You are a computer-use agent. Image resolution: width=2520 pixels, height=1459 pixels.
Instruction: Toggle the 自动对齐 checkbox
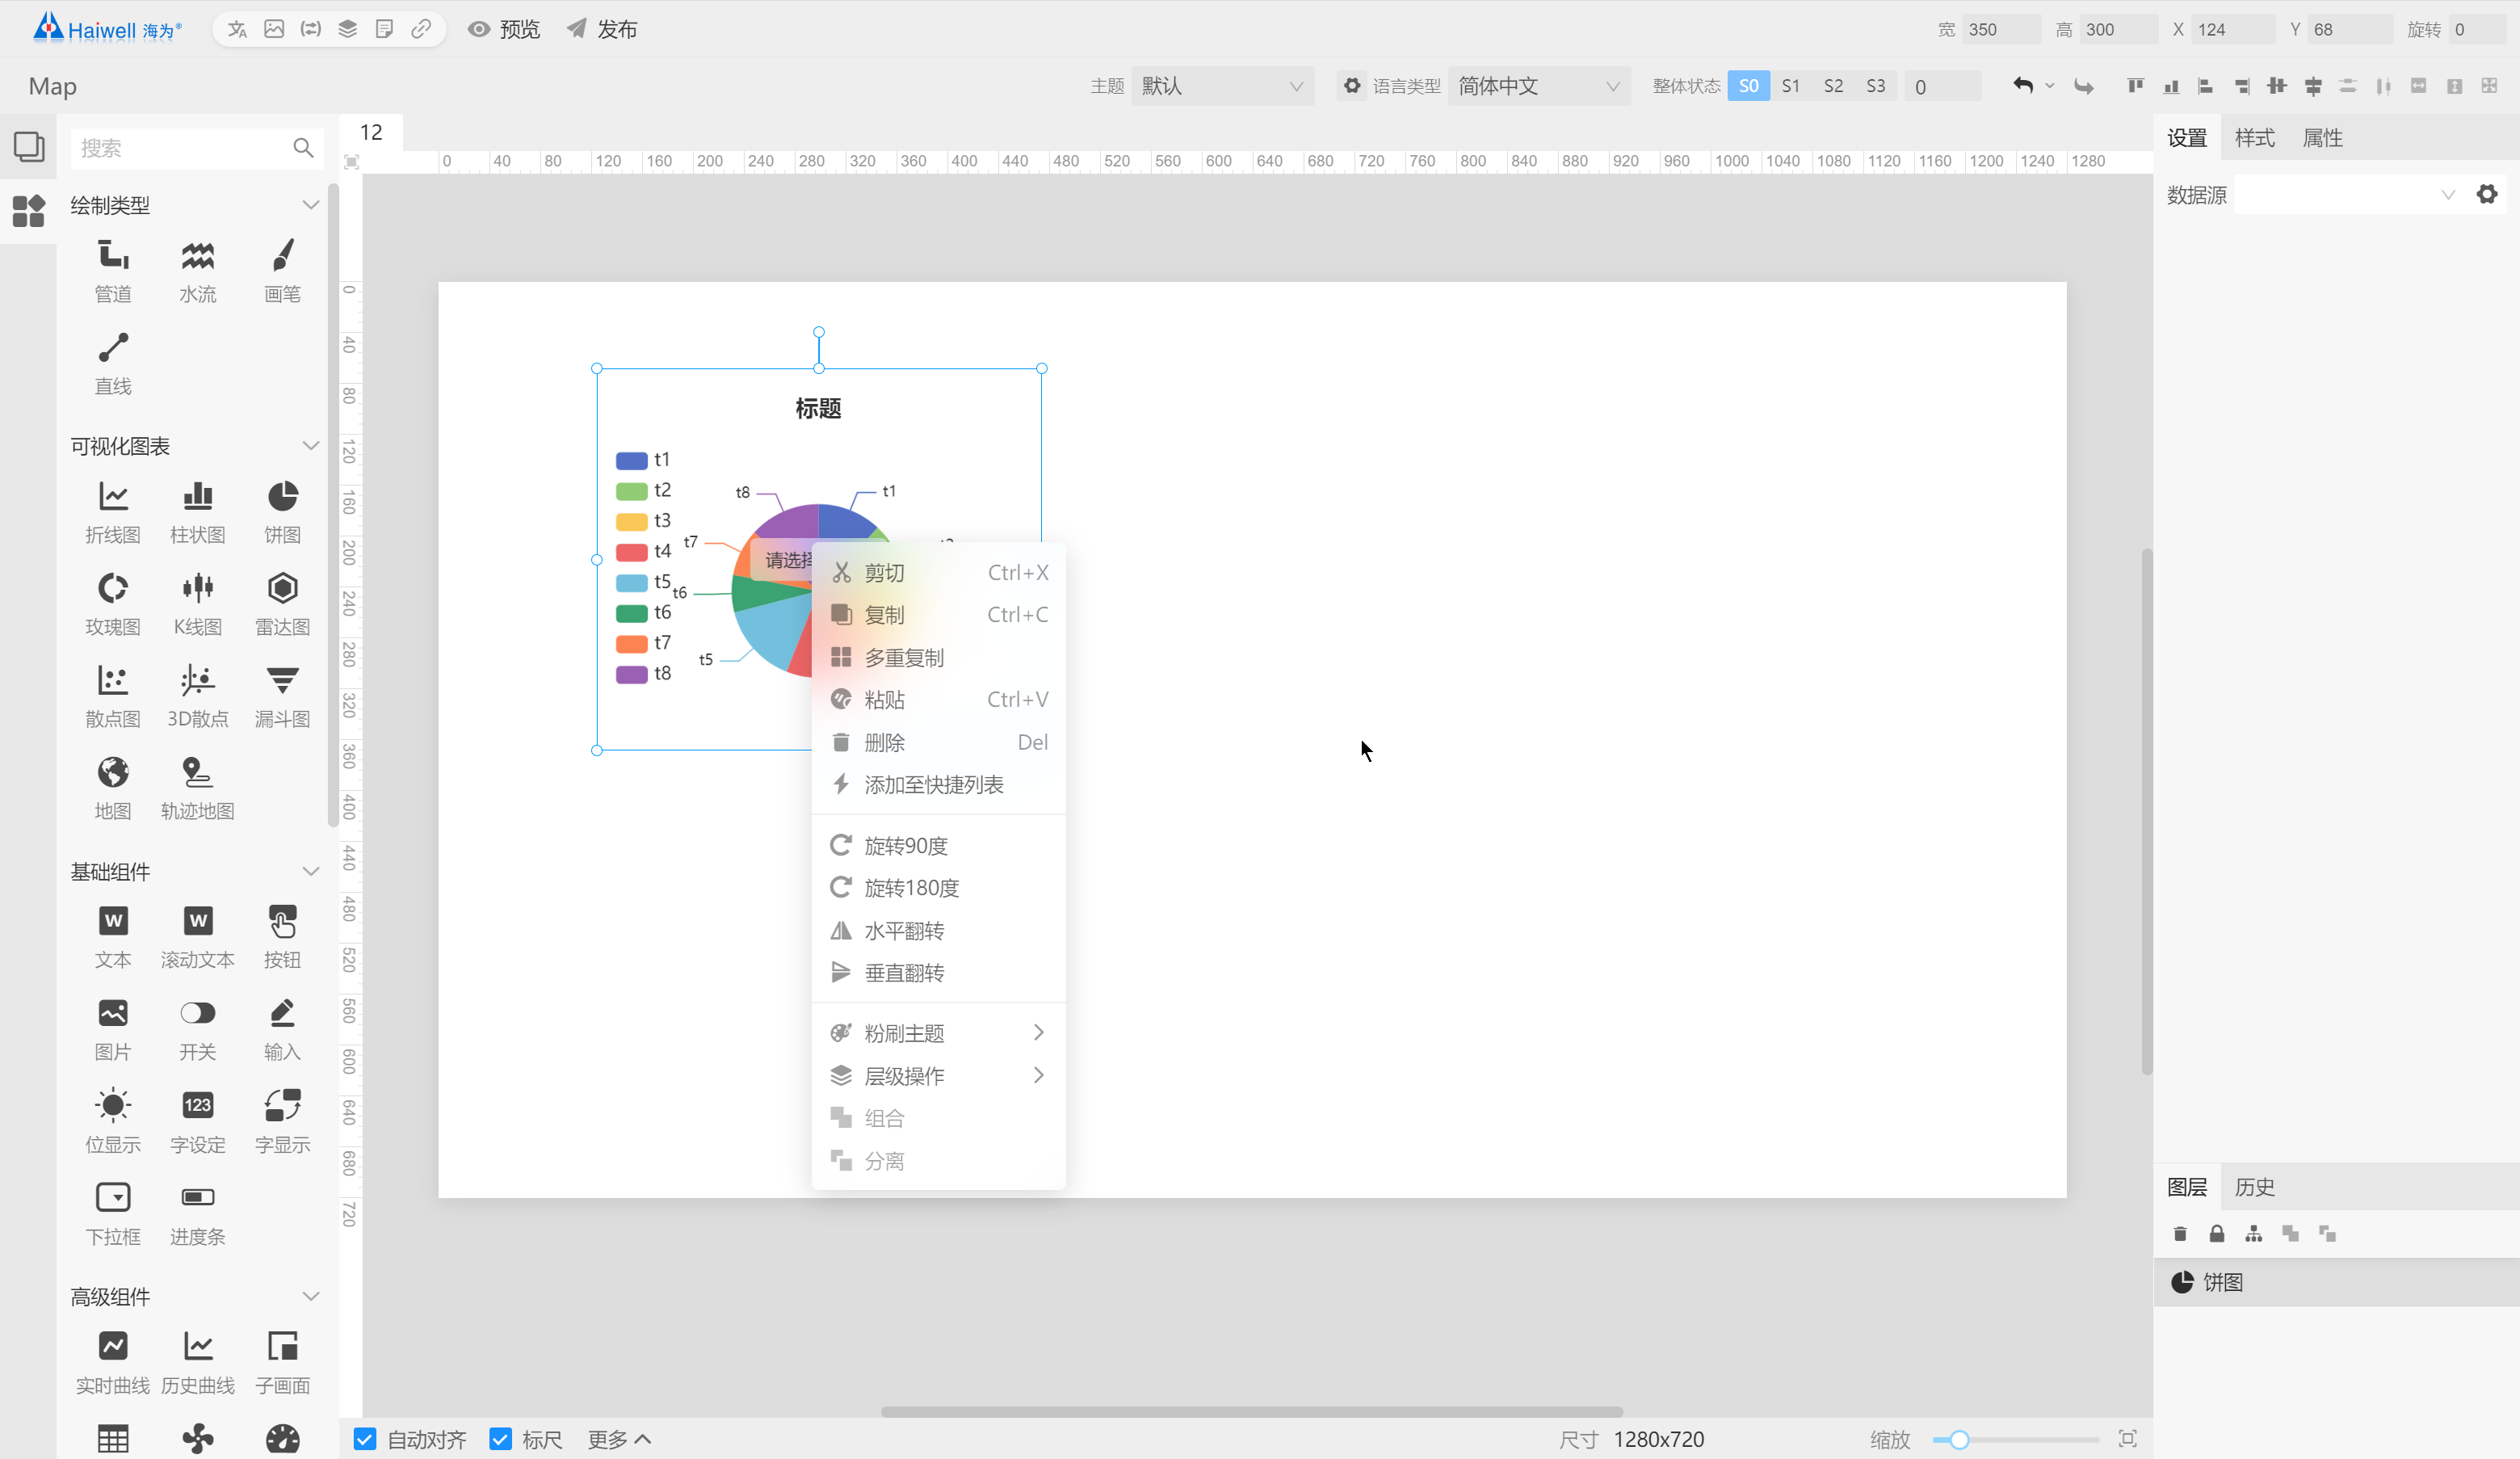coord(365,1438)
